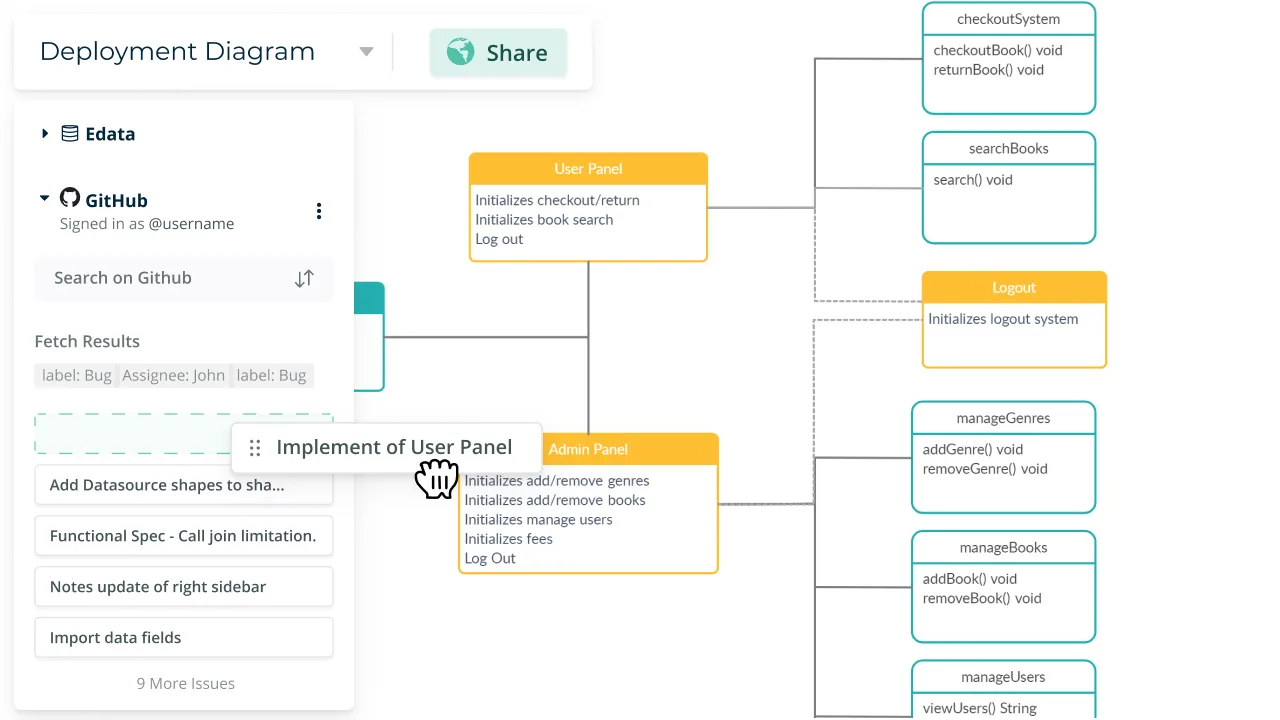This screenshot has height=720, width=1280.
Task: Click 'returnBook() void' text
Action: [x=989, y=70]
